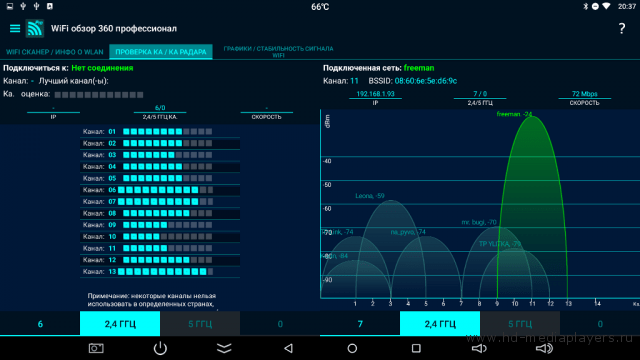Toggle left panel 5 ГГЦ band
The width and height of the screenshot is (640, 360).
click(200, 324)
